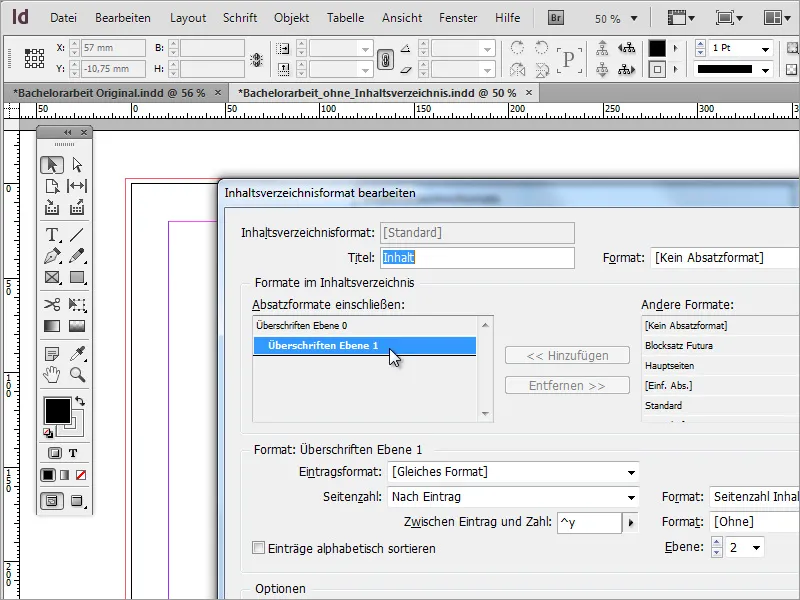800x600 pixels.
Task: Select the Rectangle tool
Action: (x=77, y=278)
